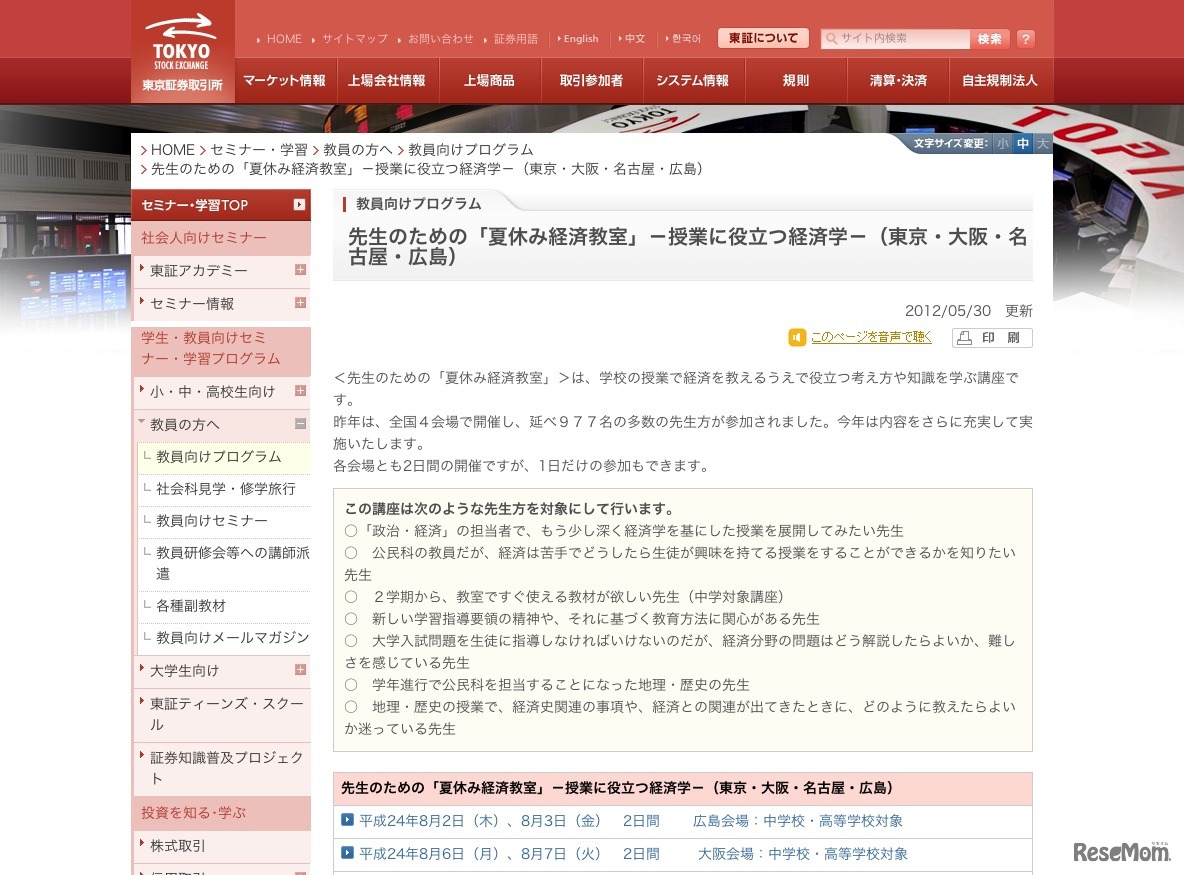Click the 検索 search button
This screenshot has height=875, width=1184.
coord(989,38)
